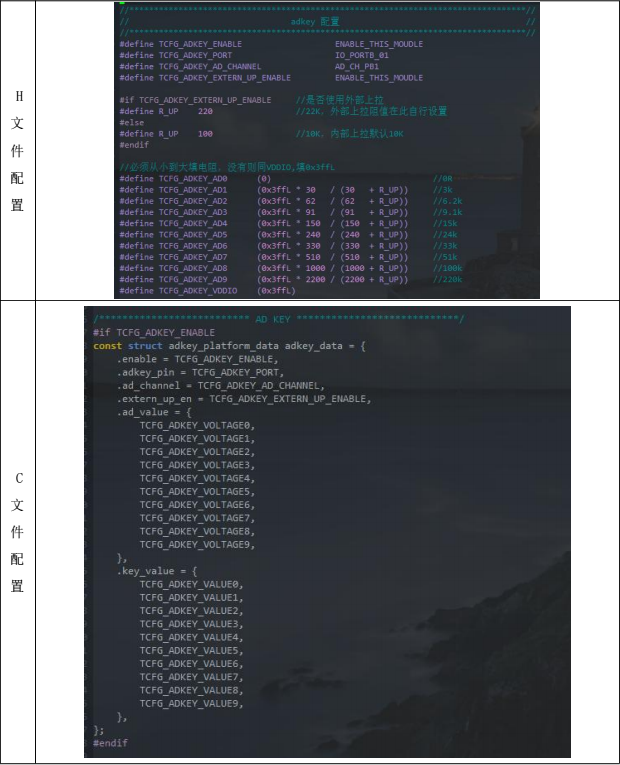Click the value 'AD_CH_PB1'

[357, 66]
